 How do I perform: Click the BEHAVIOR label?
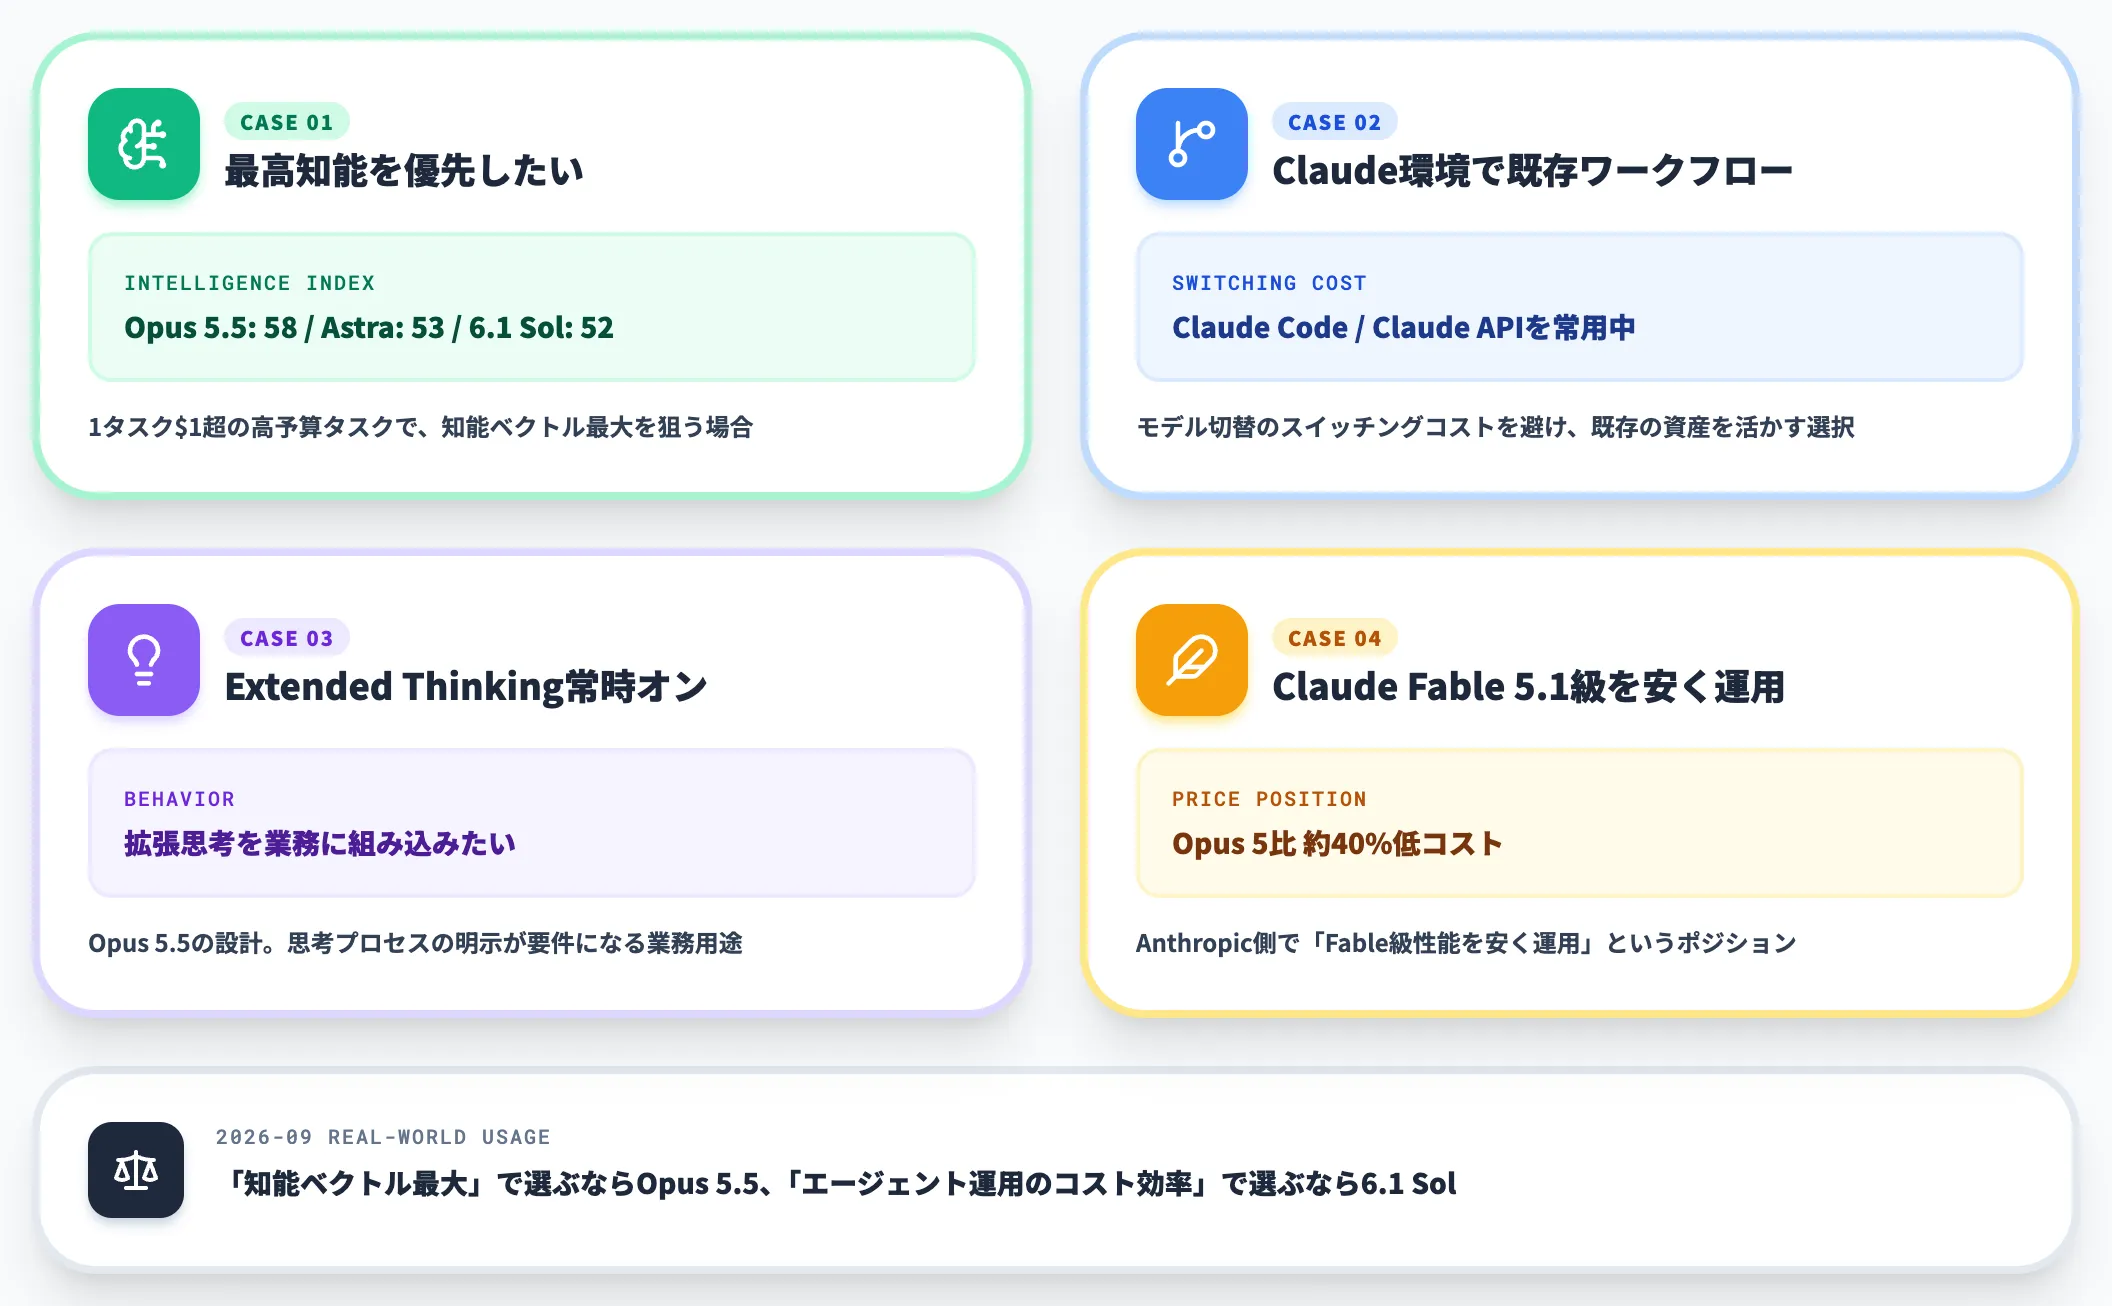point(179,799)
